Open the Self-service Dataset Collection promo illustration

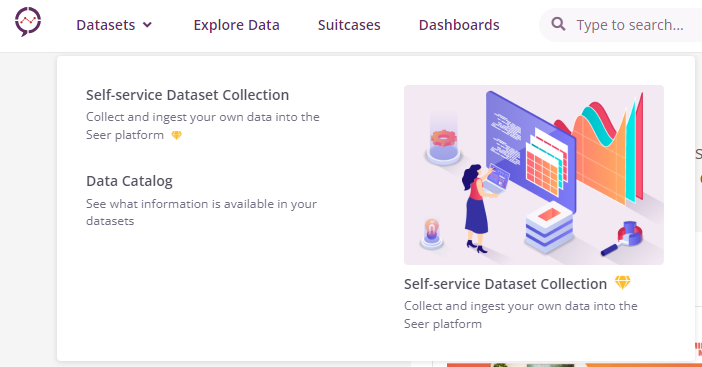pos(534,175)
